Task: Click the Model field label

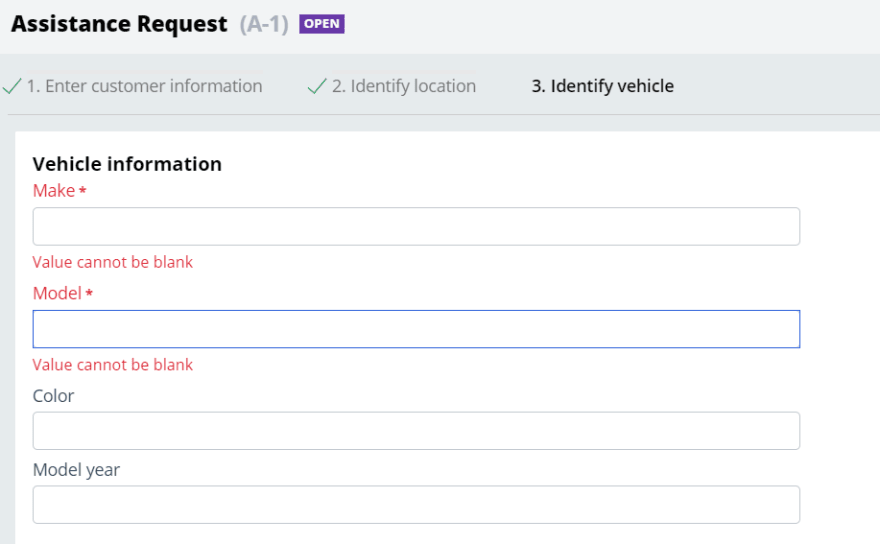Action: (57, 293)
